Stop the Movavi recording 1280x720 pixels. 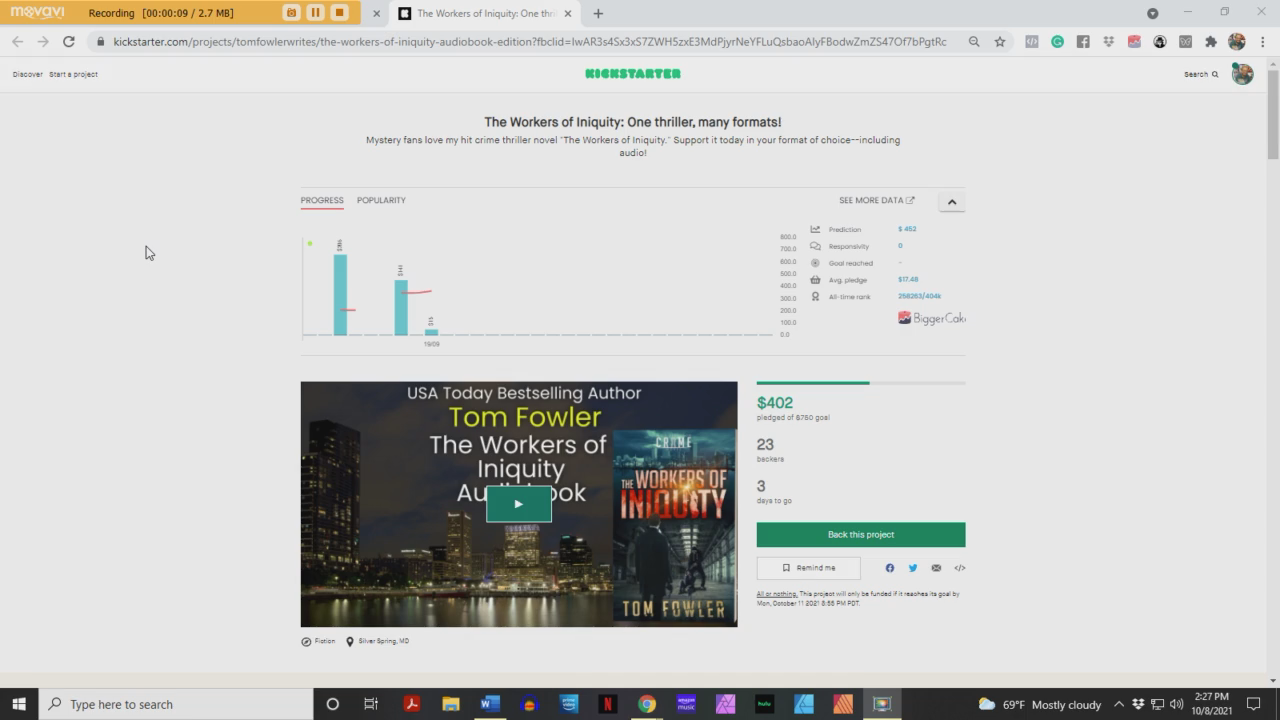click(x=339, y=13)
